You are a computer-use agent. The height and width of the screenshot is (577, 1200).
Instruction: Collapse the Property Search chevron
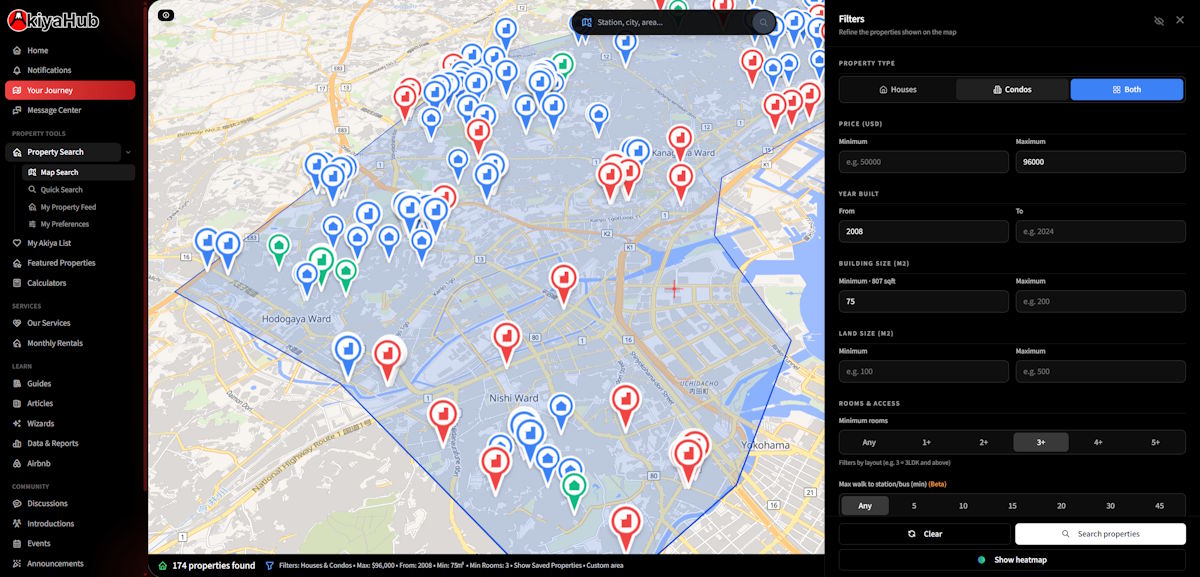click(128, 152)
